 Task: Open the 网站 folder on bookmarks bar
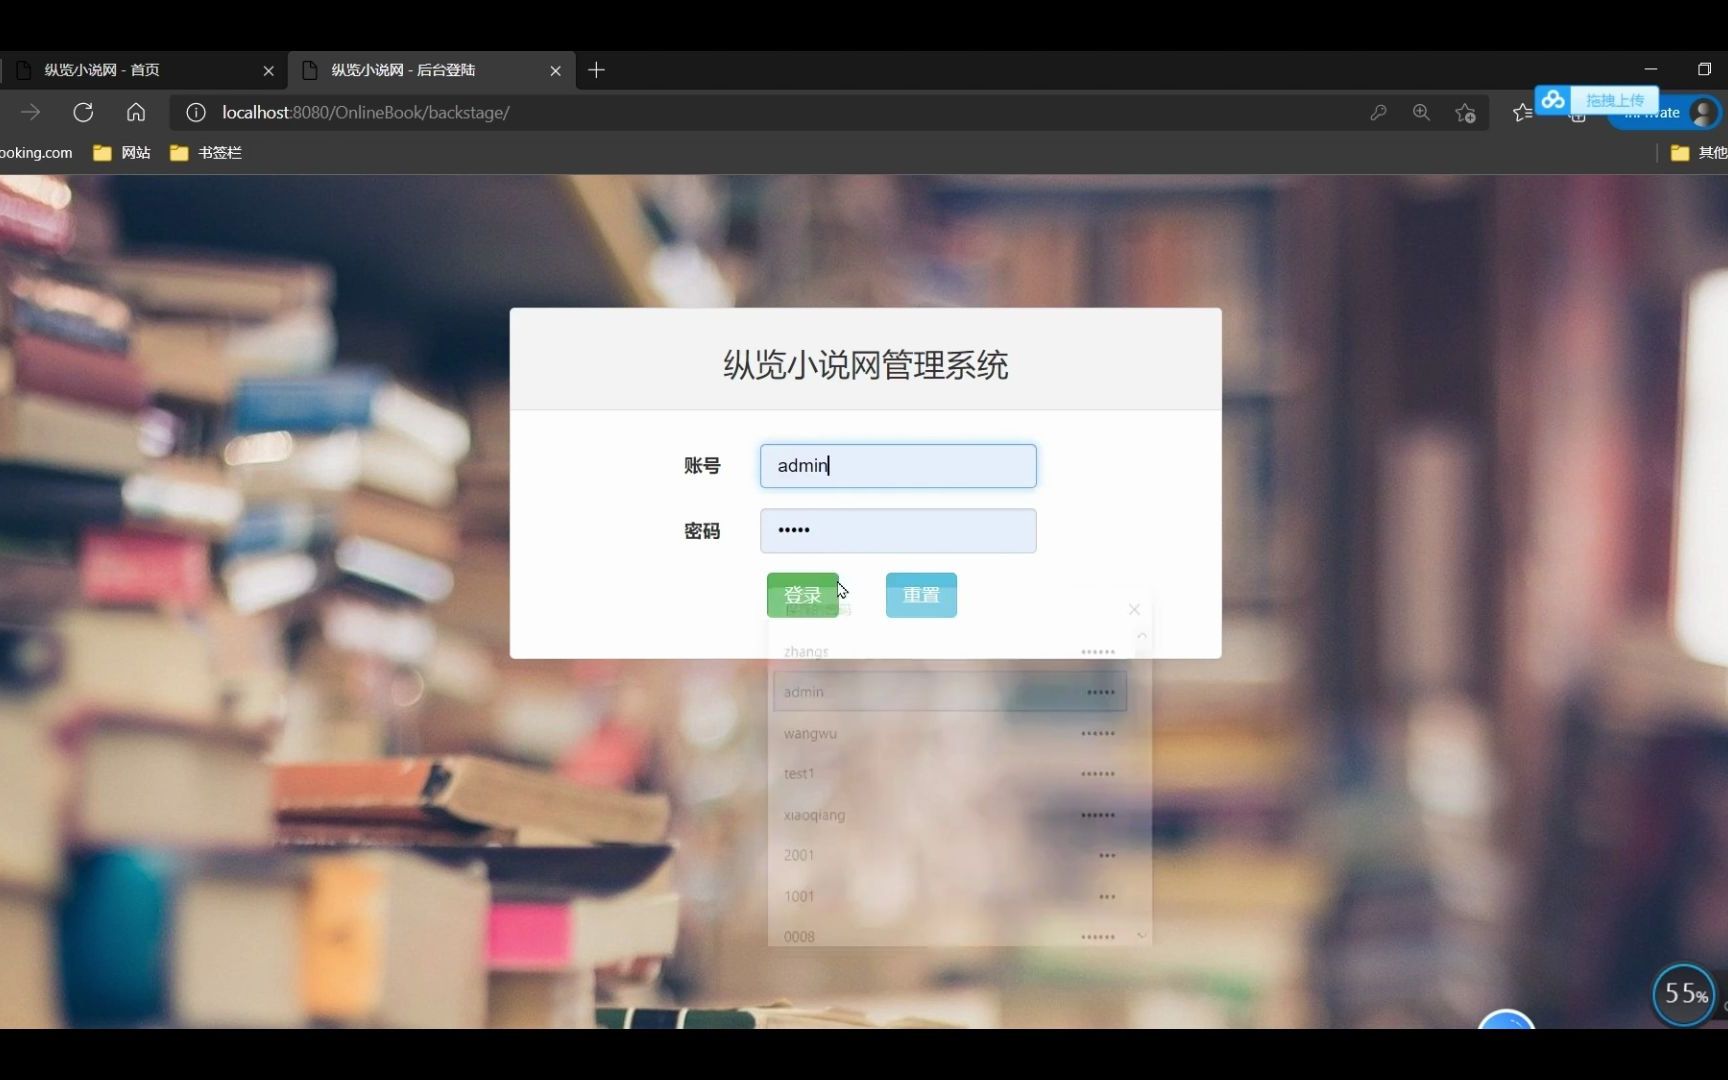[122, 152]
